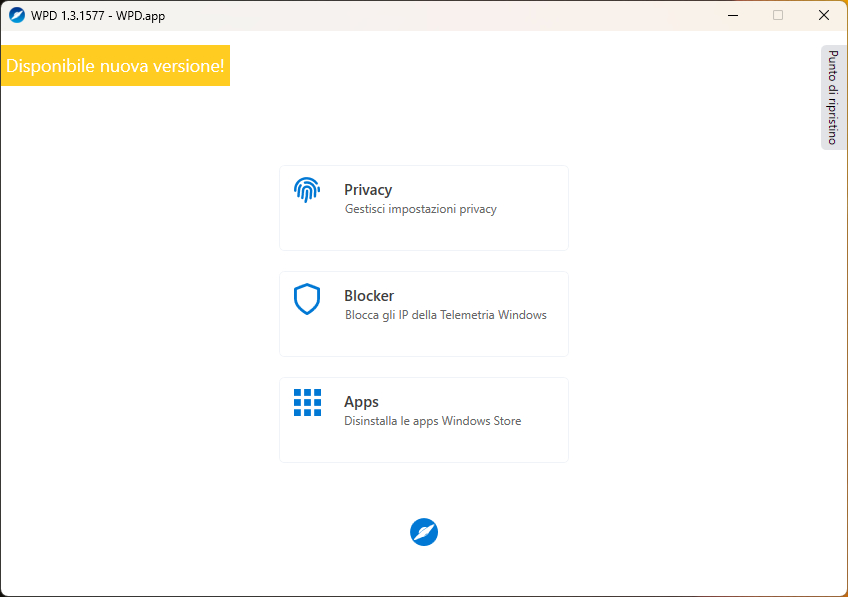
Task: Open the Blocker heading
Action: point(369,296)
